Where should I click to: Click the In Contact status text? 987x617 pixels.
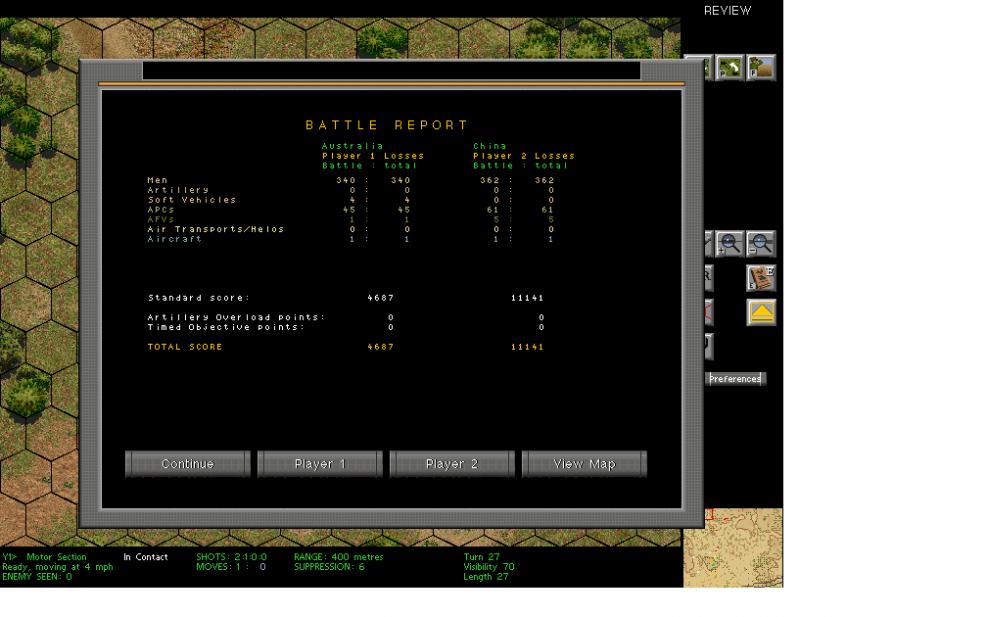[x=146, y=557]
